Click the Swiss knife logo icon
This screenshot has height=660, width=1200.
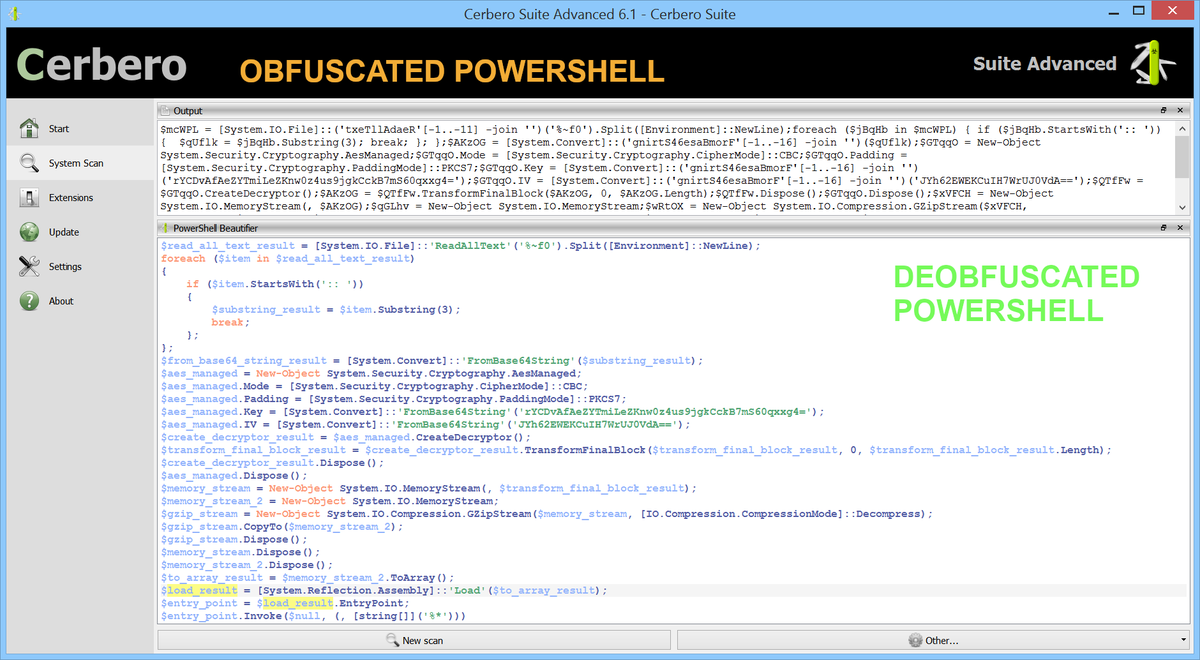pos(1153,63)
